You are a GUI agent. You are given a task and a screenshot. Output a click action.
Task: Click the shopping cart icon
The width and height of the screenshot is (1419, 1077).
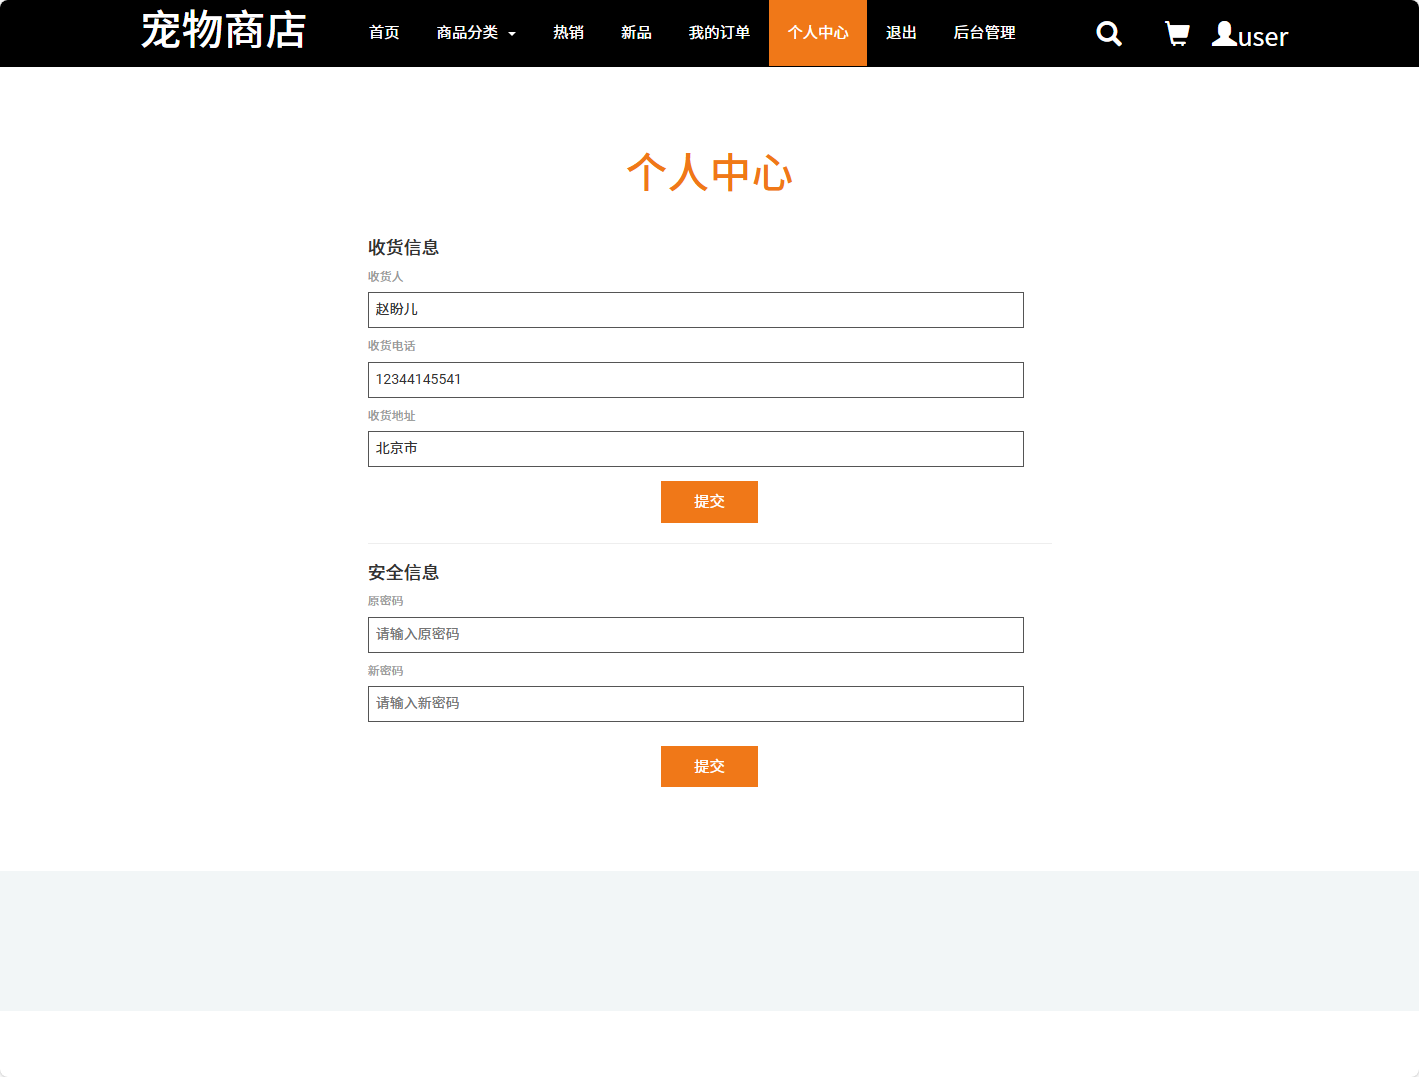click(1176, 33)
